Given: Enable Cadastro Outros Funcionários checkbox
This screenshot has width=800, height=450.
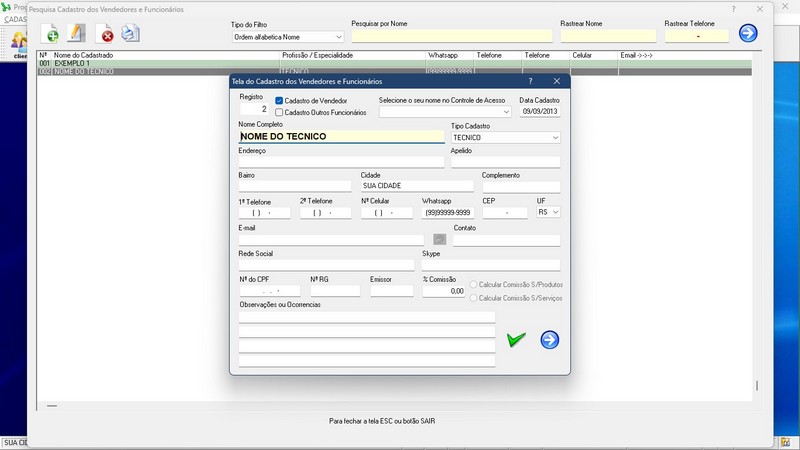Looking at the screenshot, I should pyautogui.click(x=279, y=112).
